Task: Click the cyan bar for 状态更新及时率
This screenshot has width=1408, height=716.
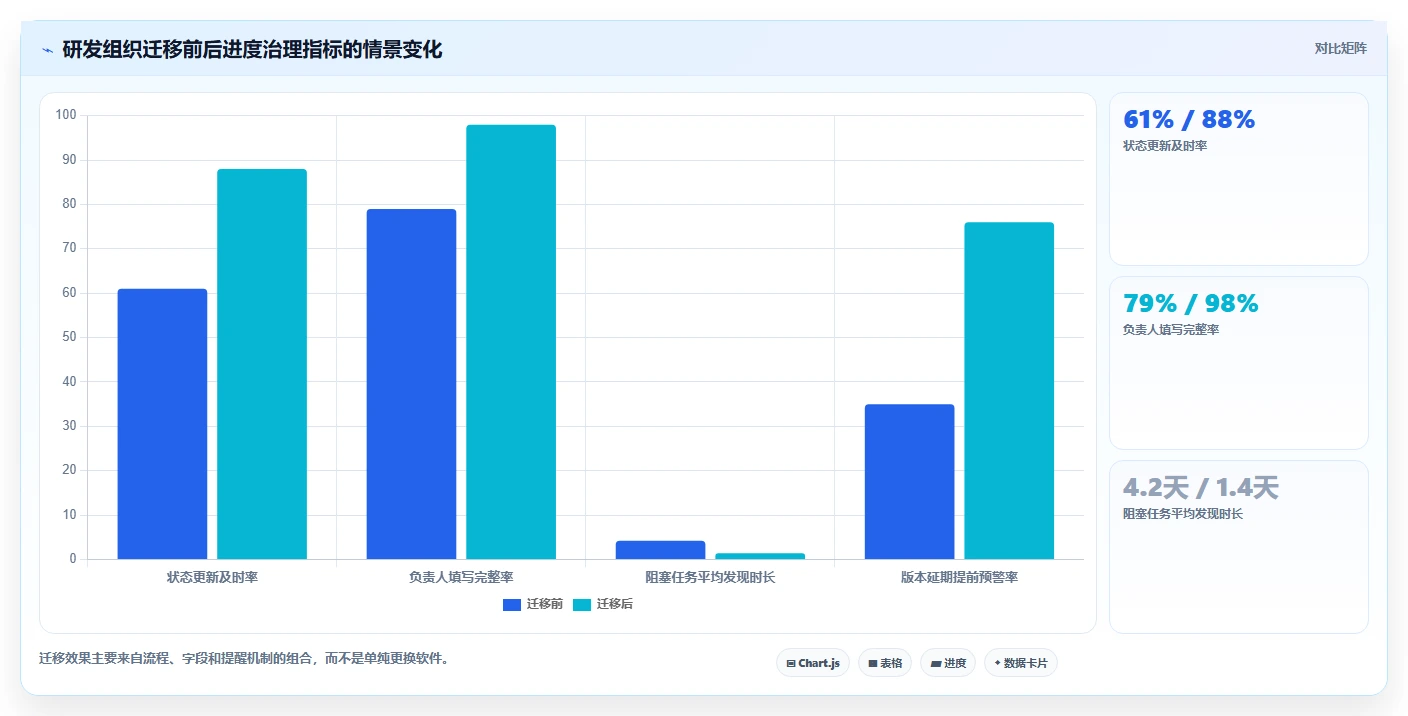Action: pyautogui.click(x=262, y=364)
